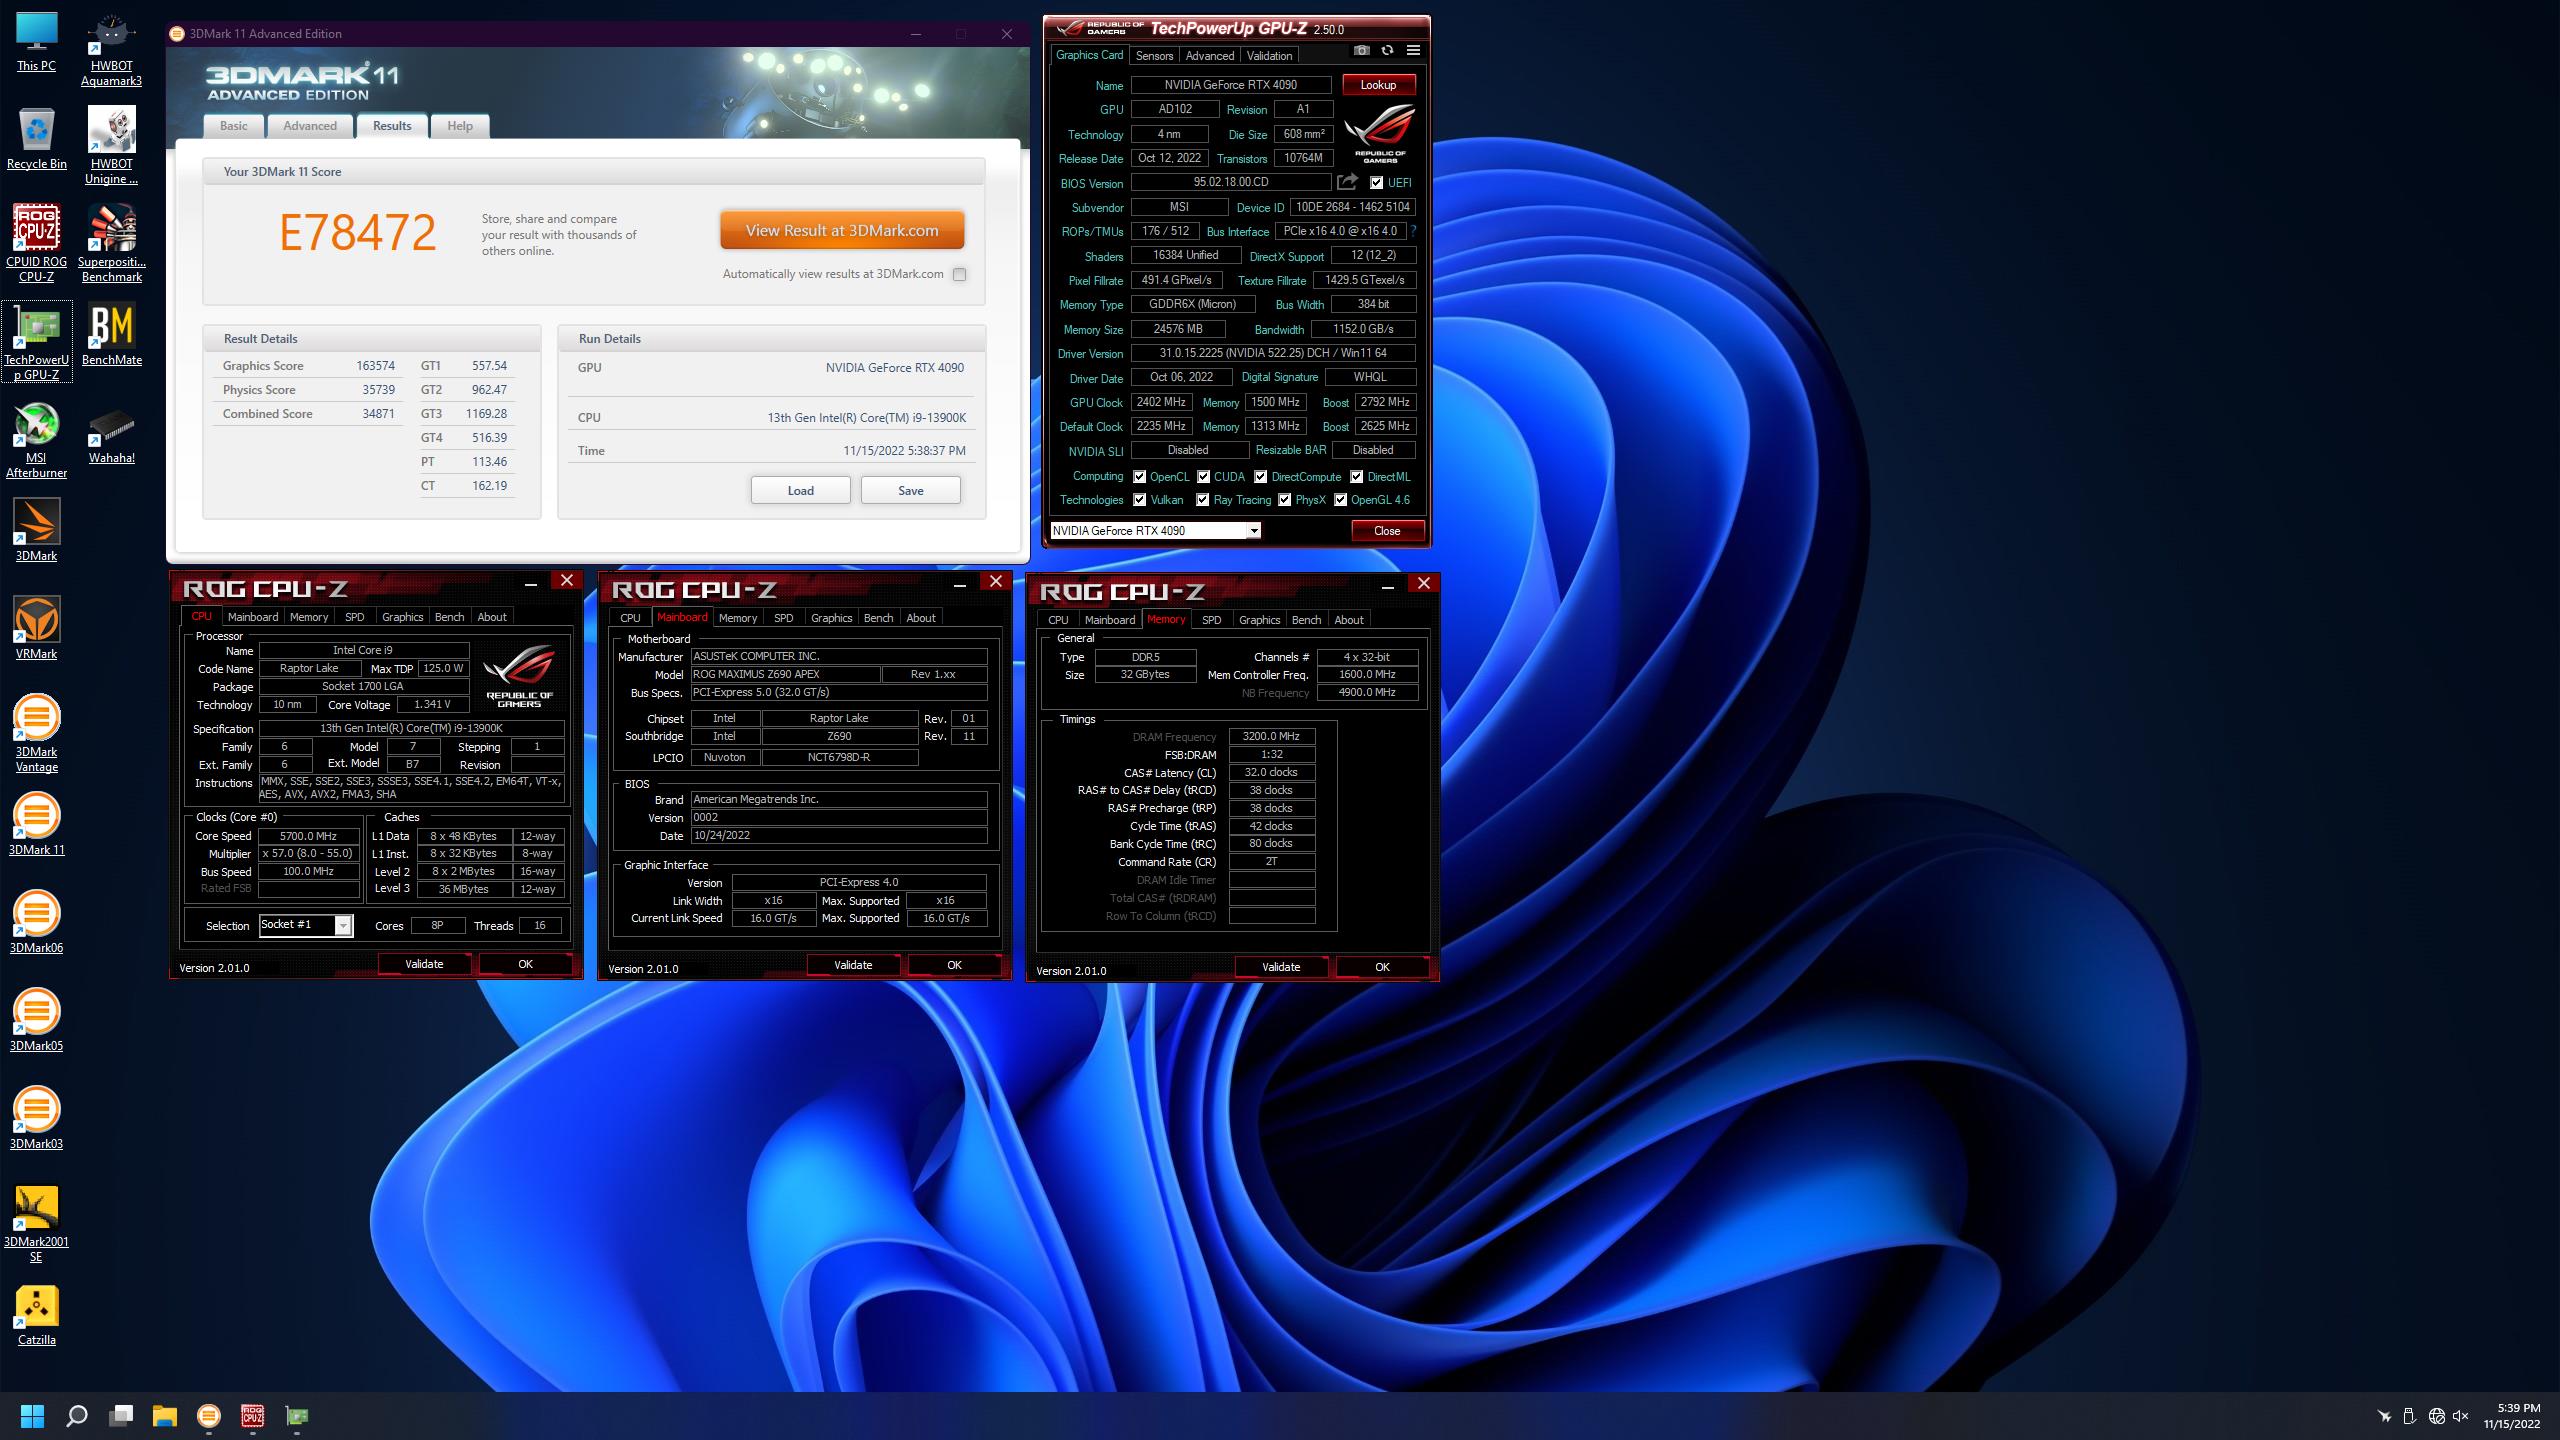Click OK in CPU-Z Mainboard window
Image resolution: width=2560 pixels, height=1440 pixels.
point(954,965)
